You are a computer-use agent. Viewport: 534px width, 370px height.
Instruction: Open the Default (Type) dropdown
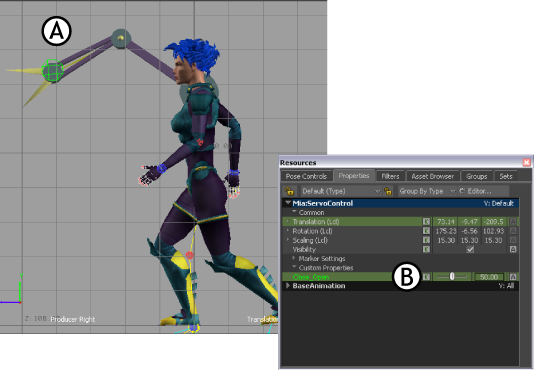point(341,191)
